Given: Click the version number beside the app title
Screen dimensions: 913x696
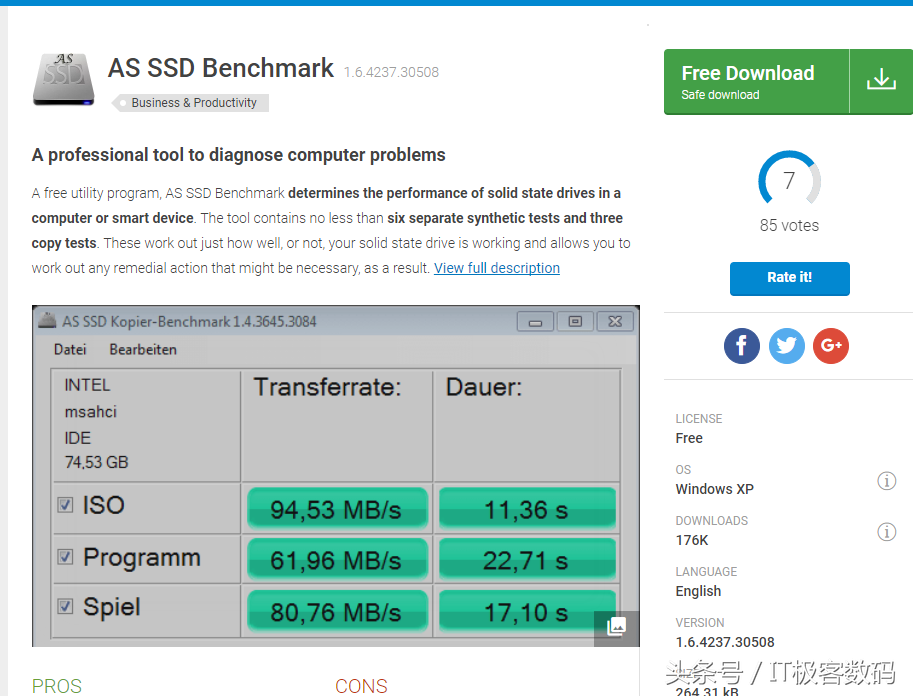Looking at the screenshot, I should click(391, 72).
